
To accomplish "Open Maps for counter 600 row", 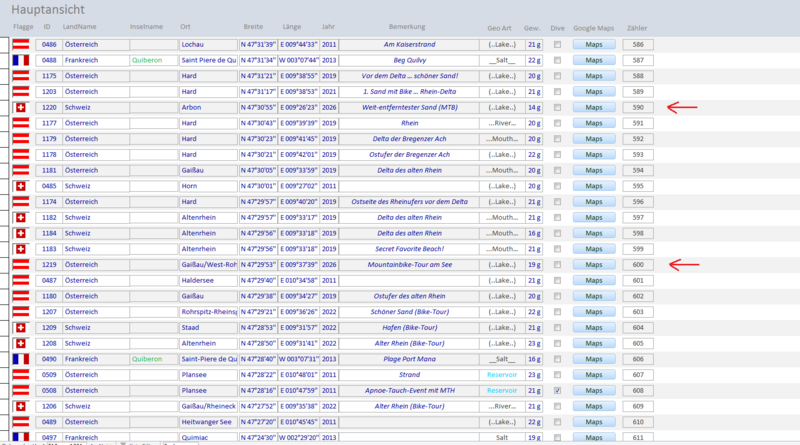I will (594, 265).
